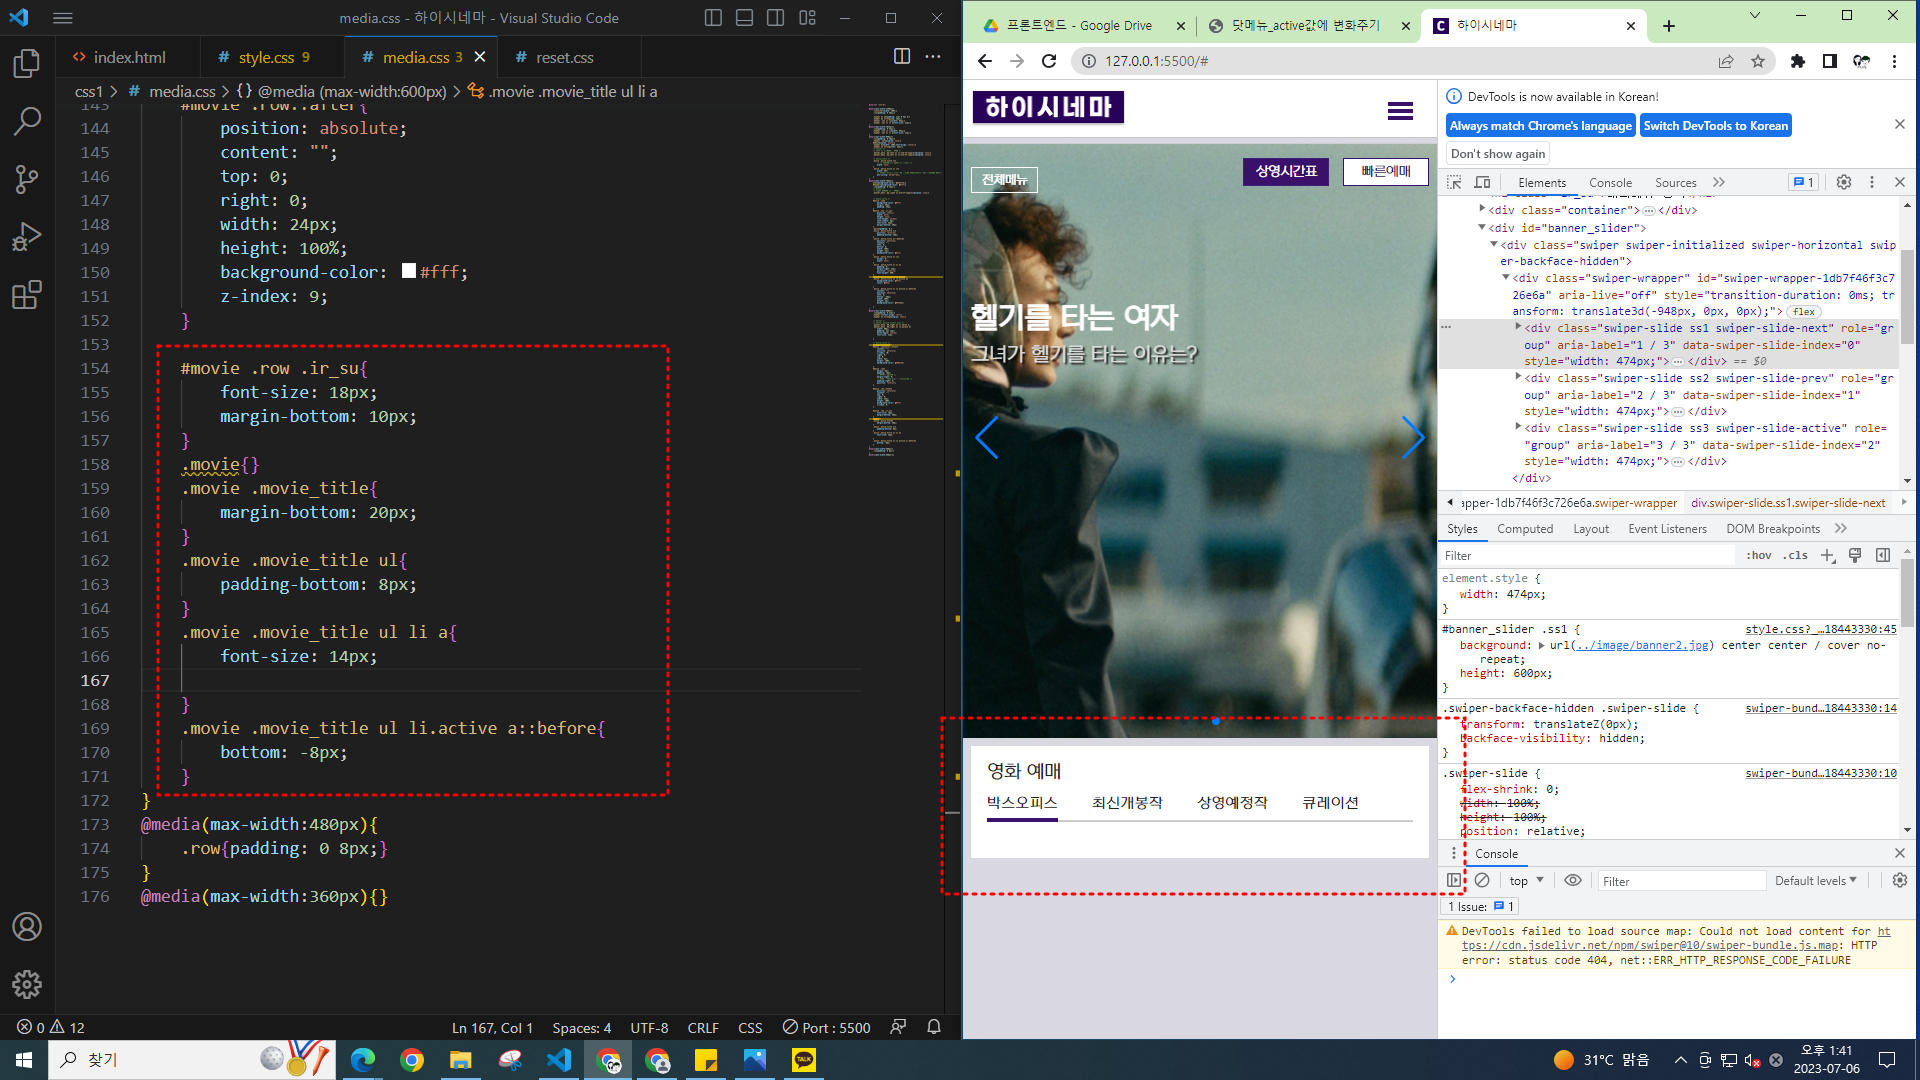Click the DevTools inspect element picker icon
Screen dimensions: 1920x1080
click(x=1454, y=182)
